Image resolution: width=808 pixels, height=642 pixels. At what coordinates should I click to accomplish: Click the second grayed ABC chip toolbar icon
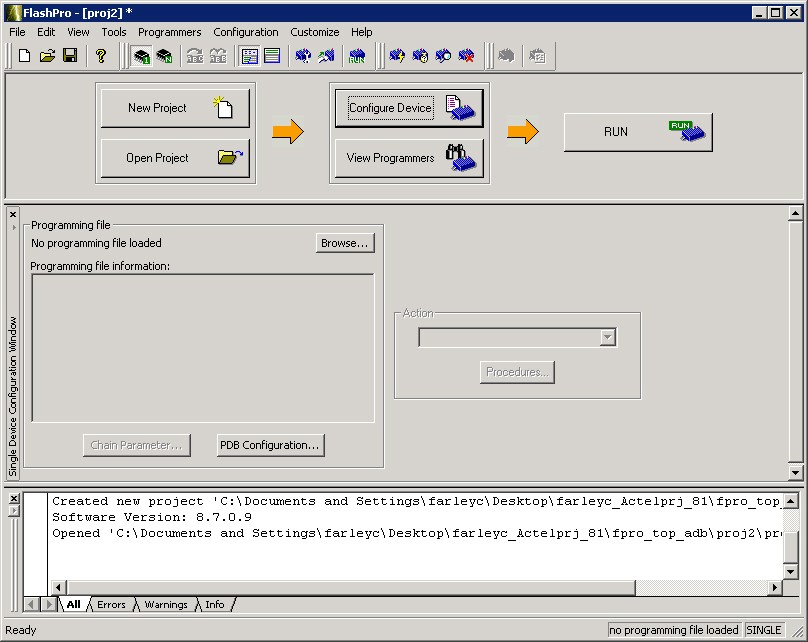pos(217,56)
